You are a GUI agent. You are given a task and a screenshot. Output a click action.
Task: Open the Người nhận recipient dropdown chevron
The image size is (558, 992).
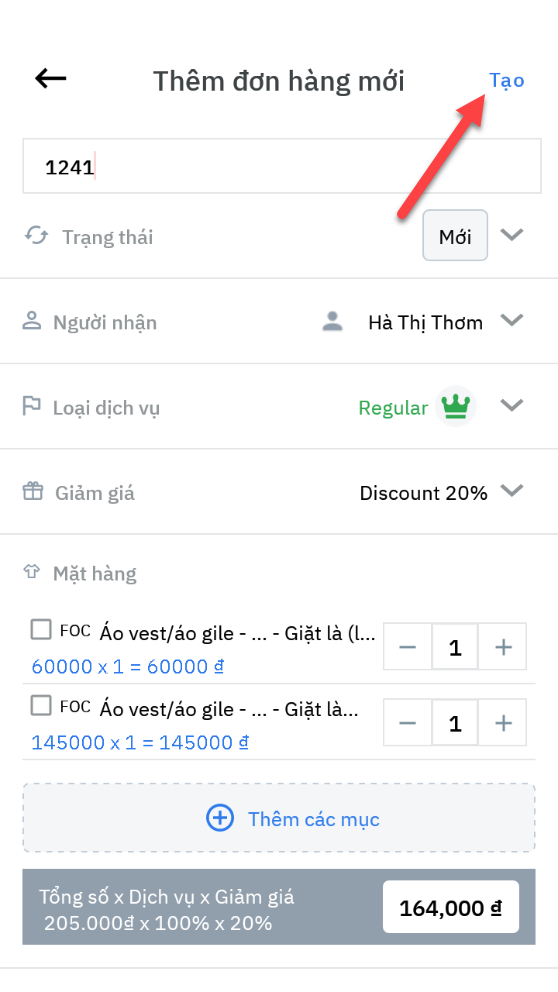511,320
